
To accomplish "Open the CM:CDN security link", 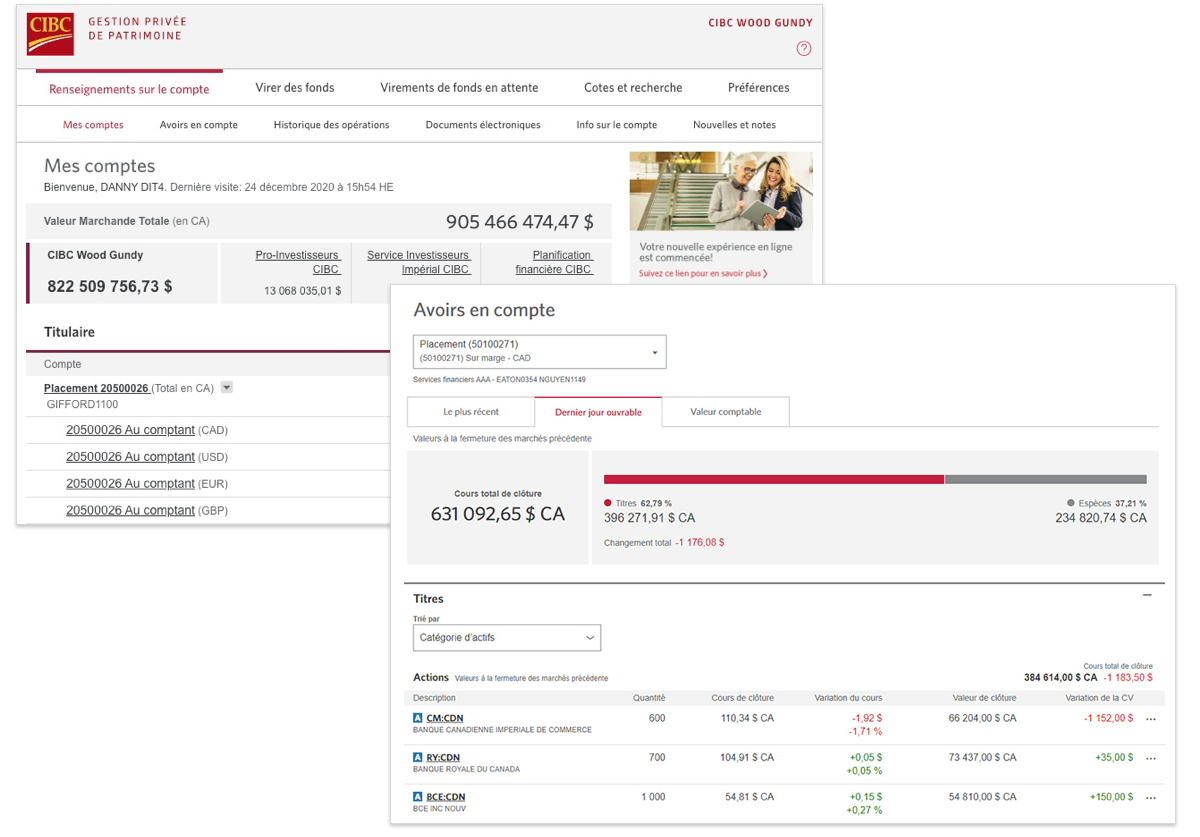I will [x=445, y=718].
